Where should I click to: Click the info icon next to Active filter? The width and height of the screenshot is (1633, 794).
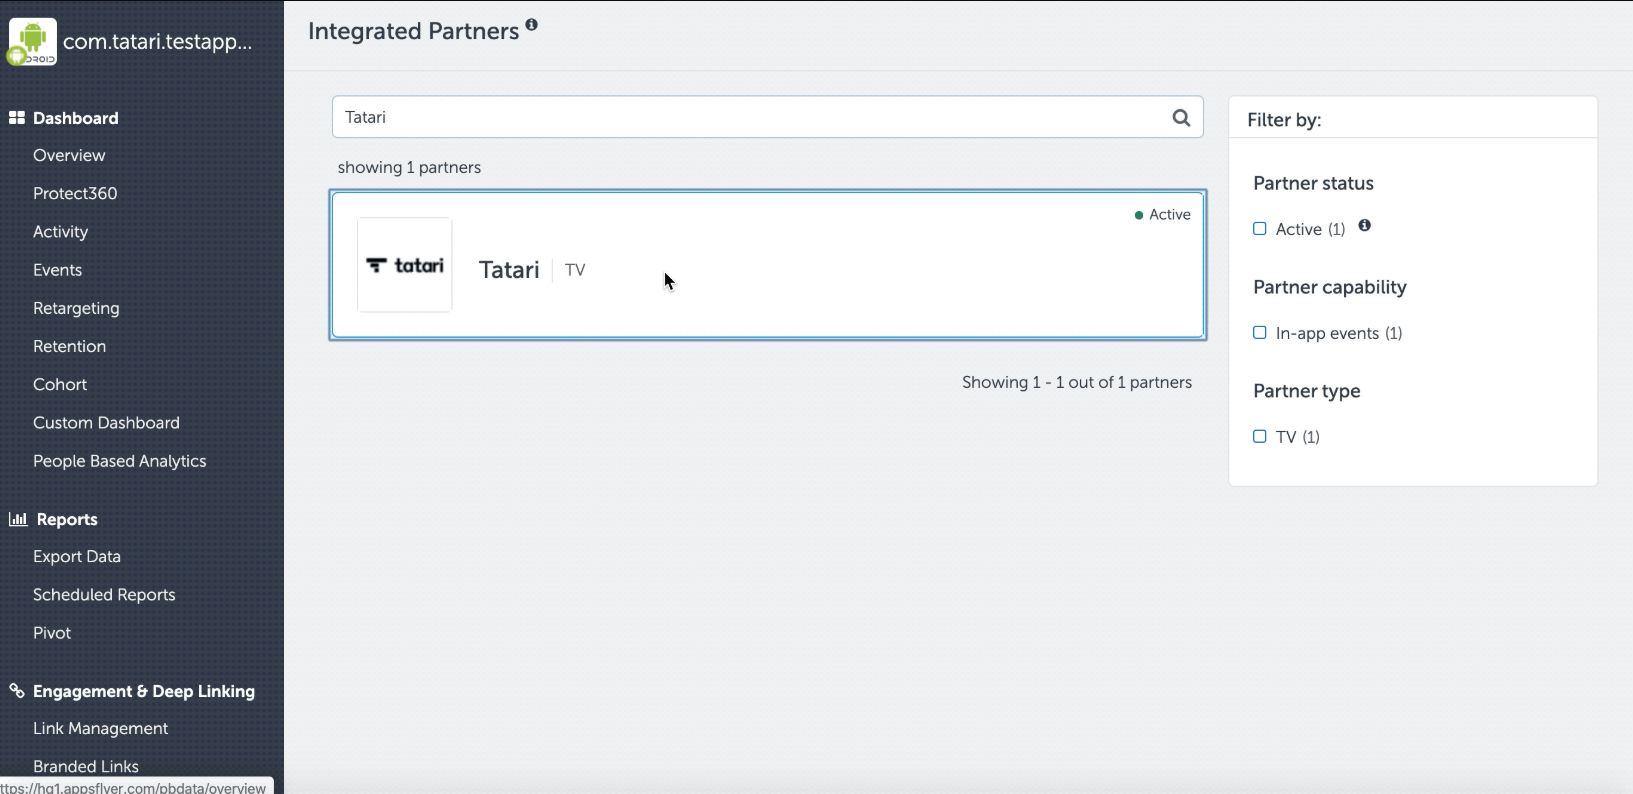point(1364,226)
